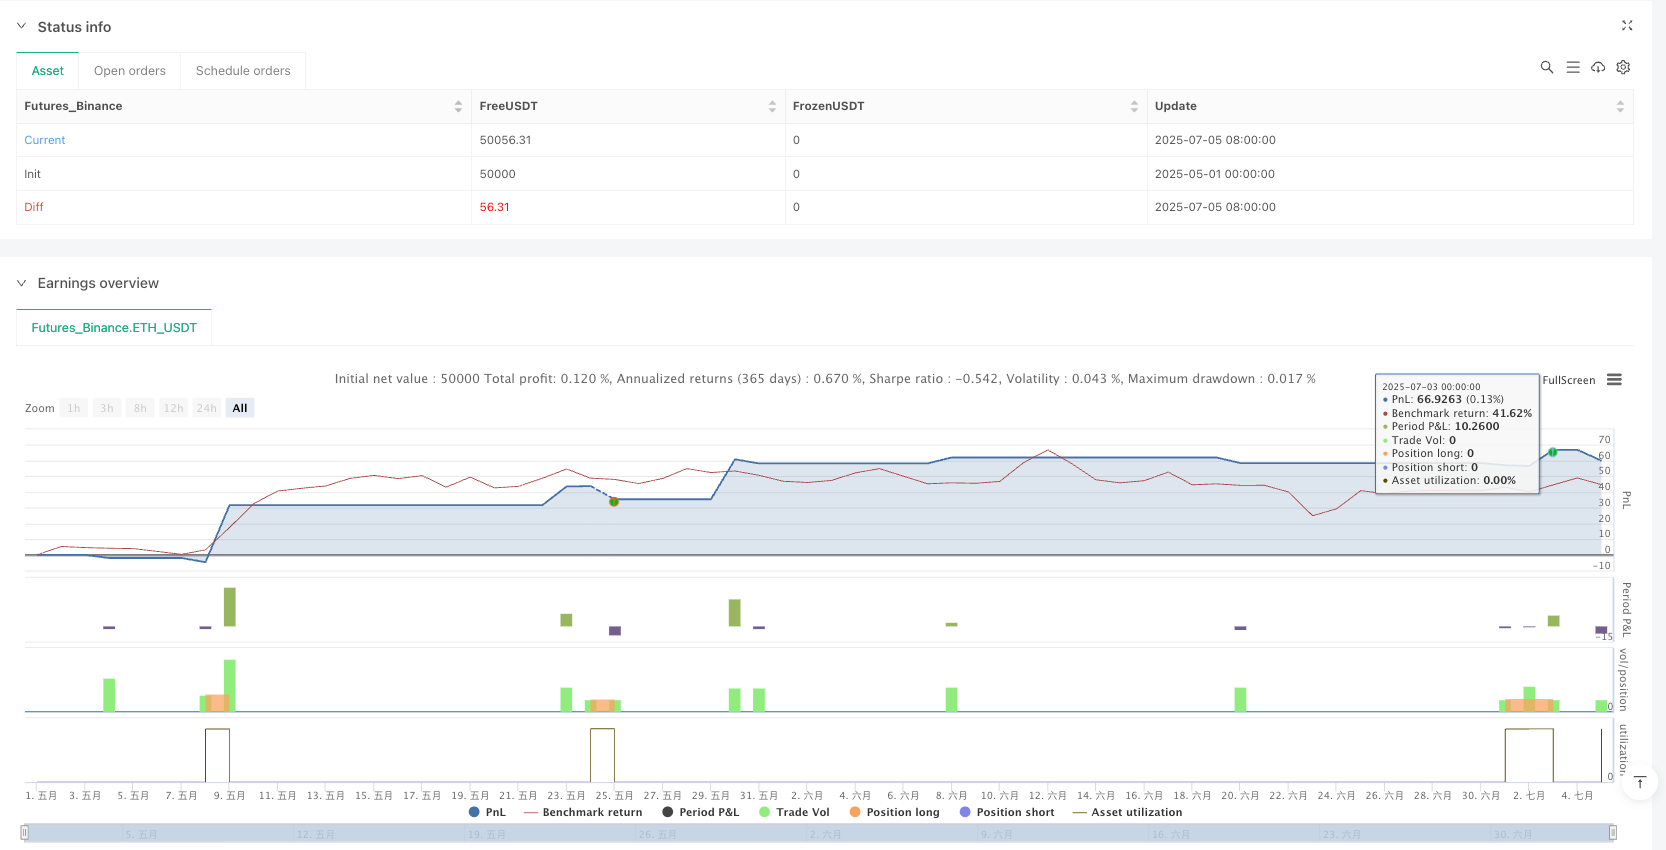Click the collapse arrows icon in Status info
The width and height of the screenshot is (1666, 850).
pos(1627,26)
